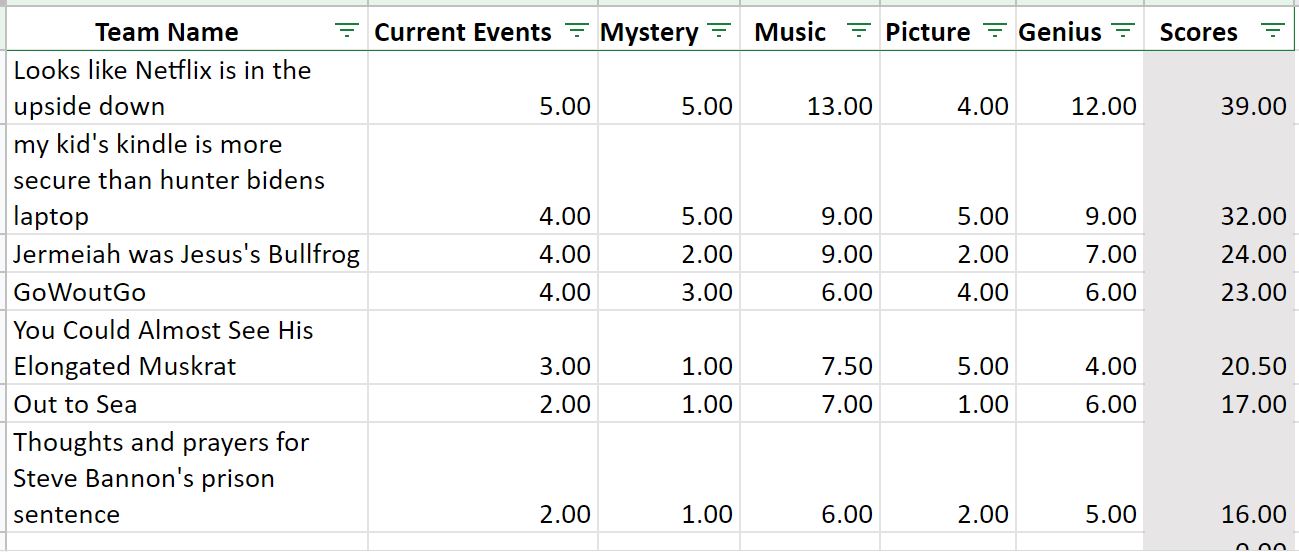
Task: Select the GoWoutGo team name cell
Action: 187,292
